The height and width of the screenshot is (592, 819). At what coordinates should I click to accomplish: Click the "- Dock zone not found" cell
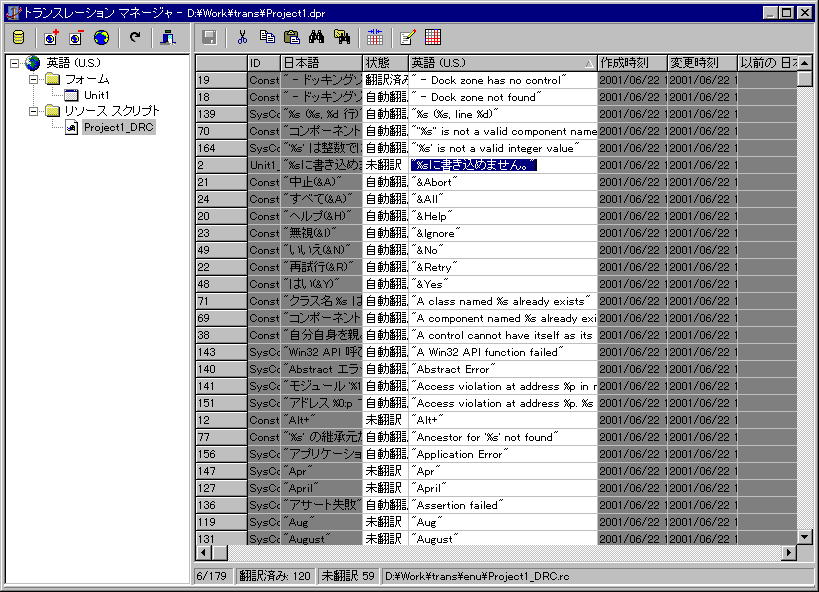(x=503, y=97)
